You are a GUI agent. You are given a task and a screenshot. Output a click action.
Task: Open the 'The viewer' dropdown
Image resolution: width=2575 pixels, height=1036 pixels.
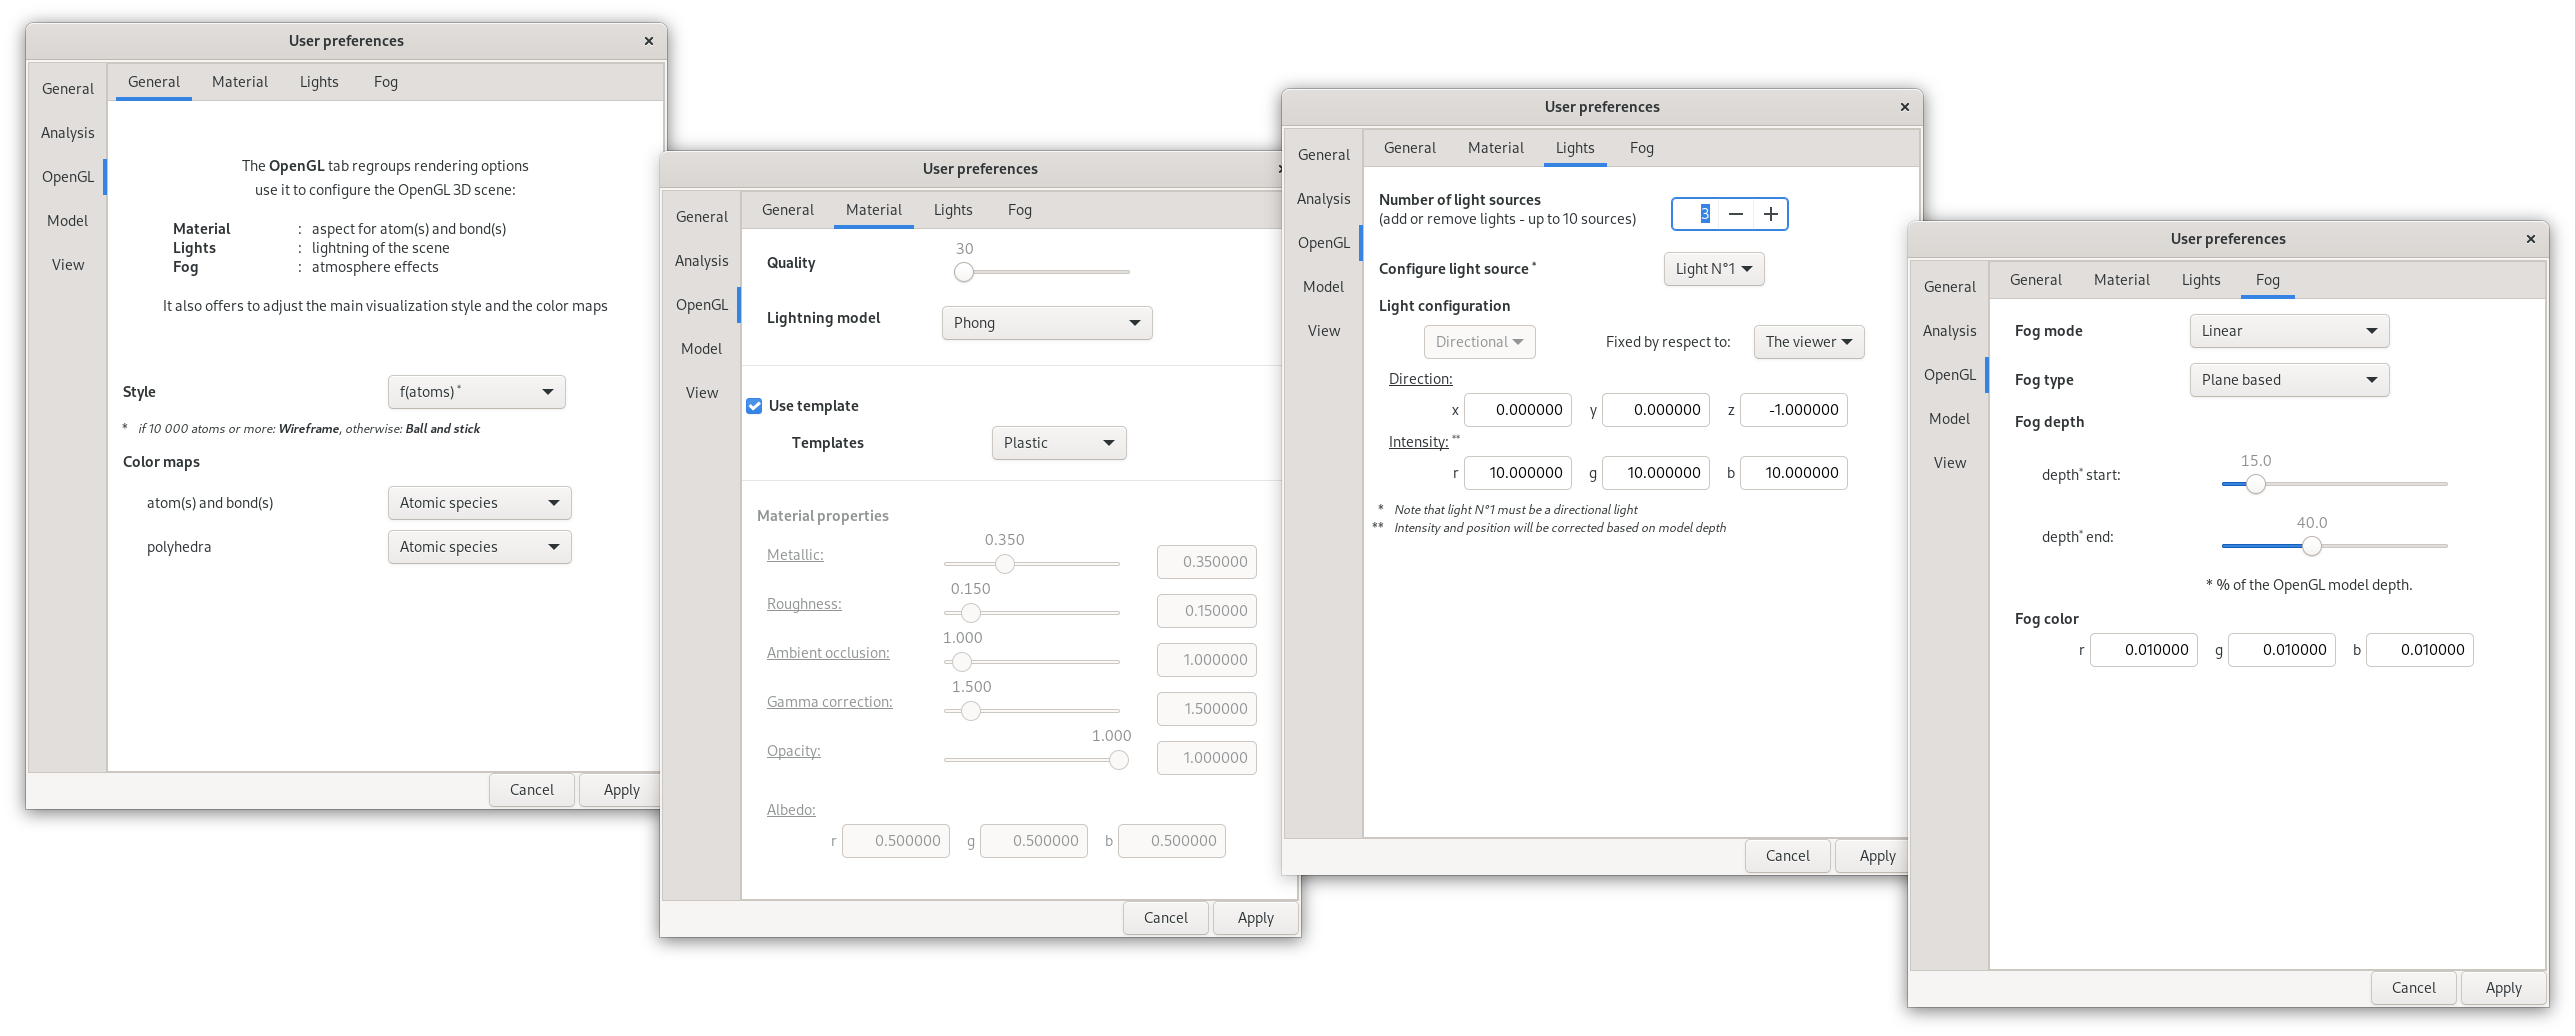1808,341
